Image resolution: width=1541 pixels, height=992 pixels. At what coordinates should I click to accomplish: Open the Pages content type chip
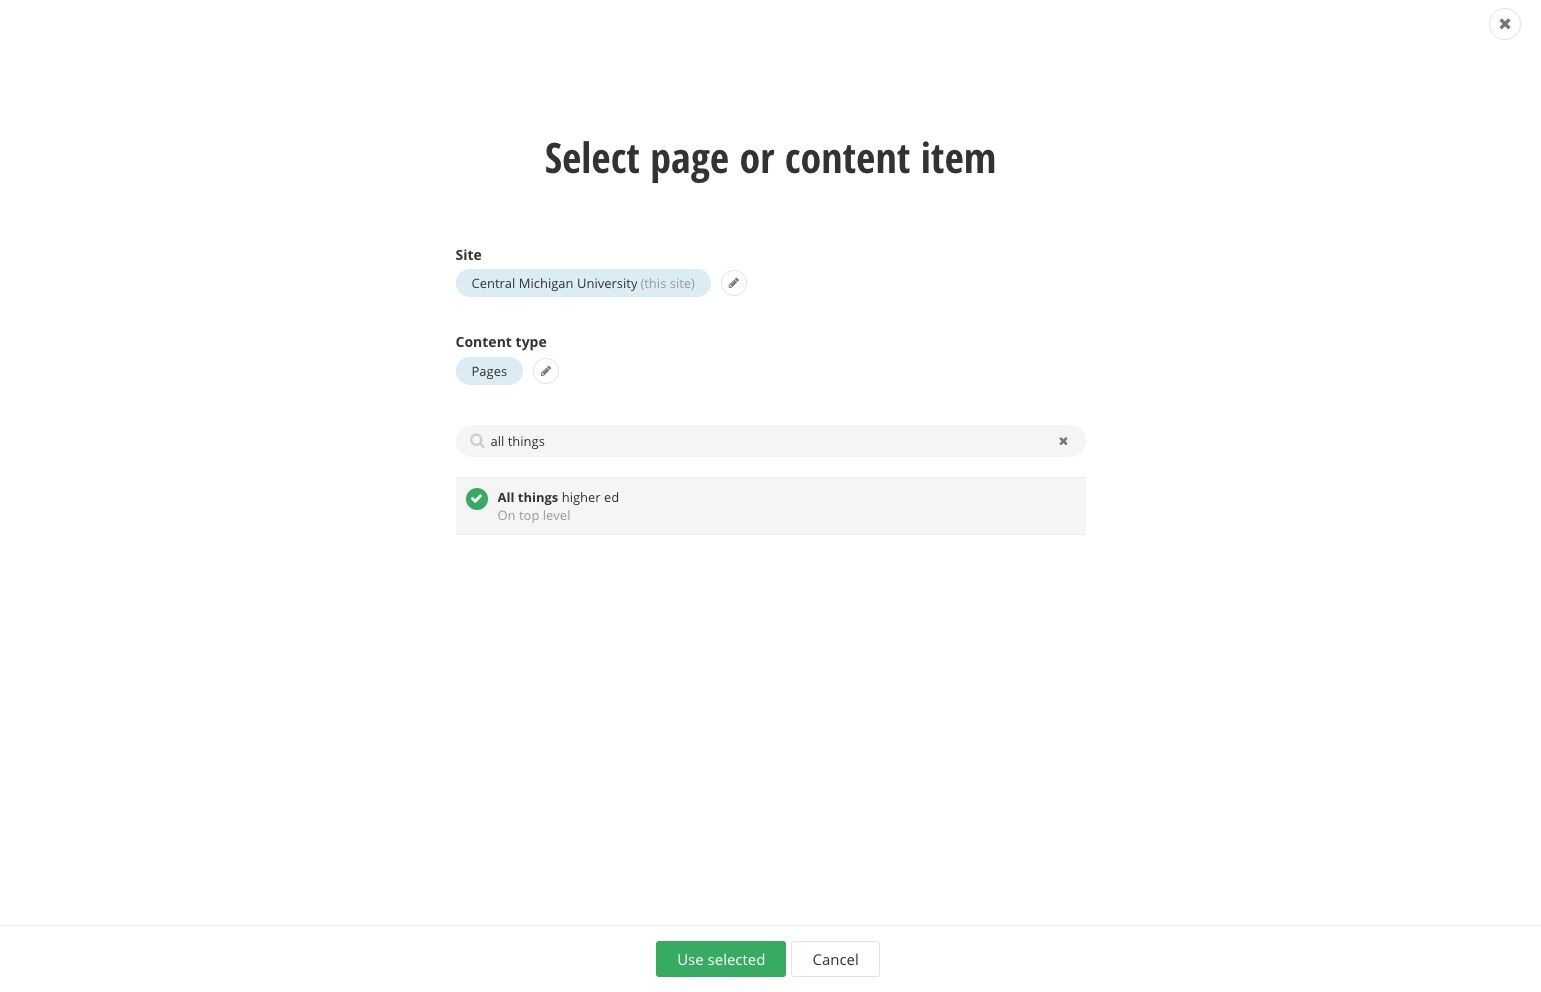point(489,371)
